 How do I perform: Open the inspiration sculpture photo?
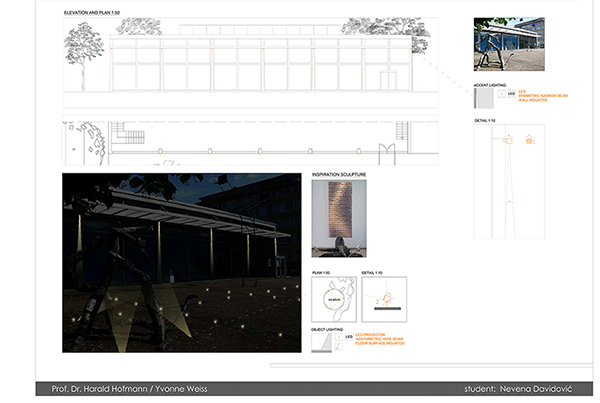339,220
